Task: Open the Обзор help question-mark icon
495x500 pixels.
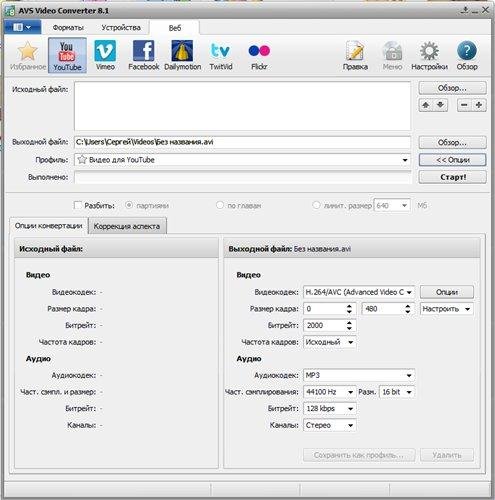Action: pyautogui.click(x=467, y=55)
